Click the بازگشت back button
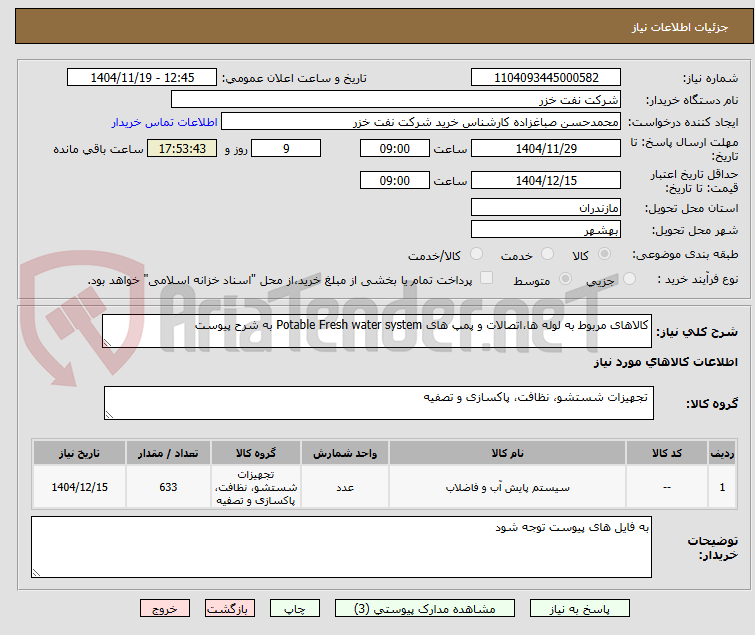755x635 pixels. pyautogui.click(x=230, y=609)
